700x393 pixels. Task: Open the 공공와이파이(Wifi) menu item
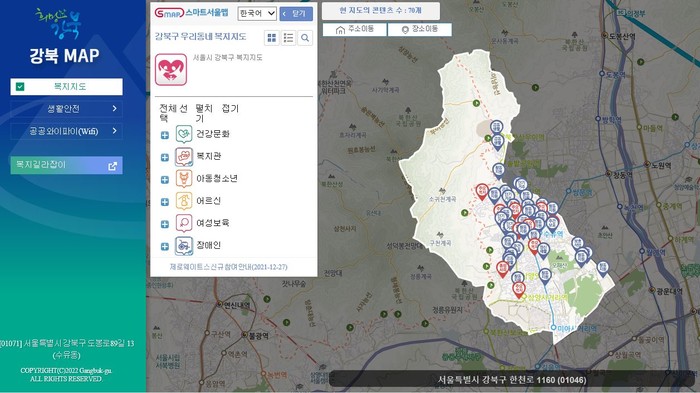pyautogui.click(x=67, y=131)
